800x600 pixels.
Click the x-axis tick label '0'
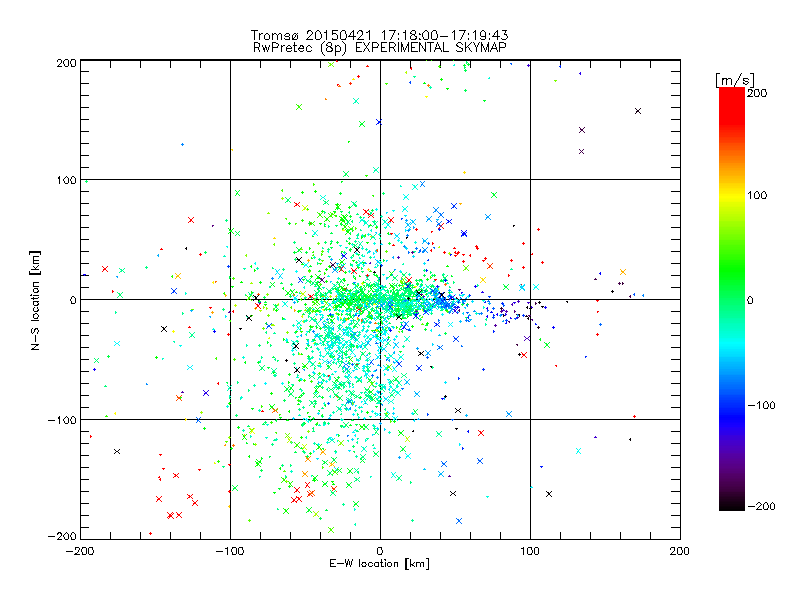[380, 551]
